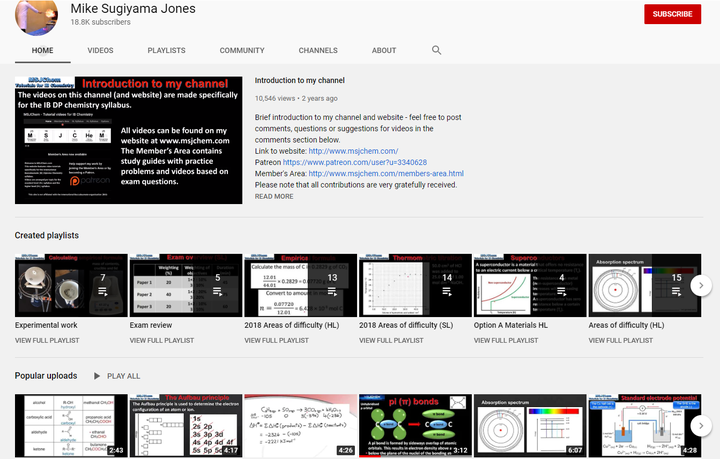
Task: View full playlist for 2018 Areas of difficulty (HL)
Action: pos(276,341)
